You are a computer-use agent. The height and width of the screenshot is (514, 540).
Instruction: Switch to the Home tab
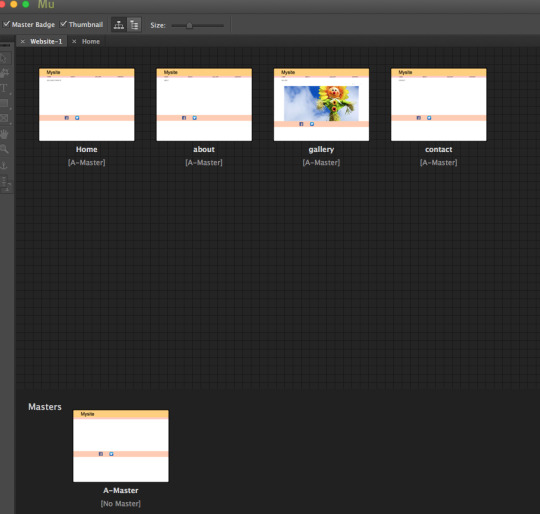[x=91, y=41]
